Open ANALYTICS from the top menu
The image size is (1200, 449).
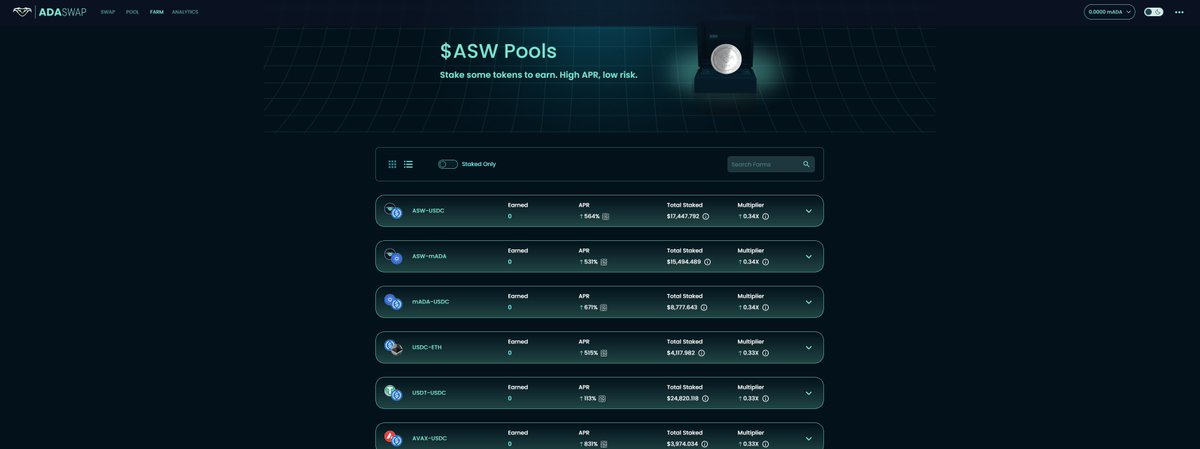[185, 12]
